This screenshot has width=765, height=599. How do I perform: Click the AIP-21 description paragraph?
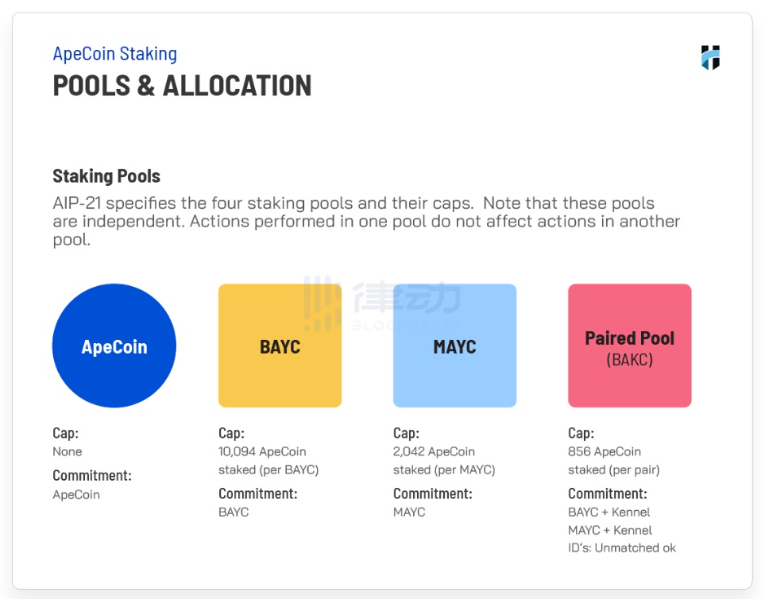(x=366, y=221)
